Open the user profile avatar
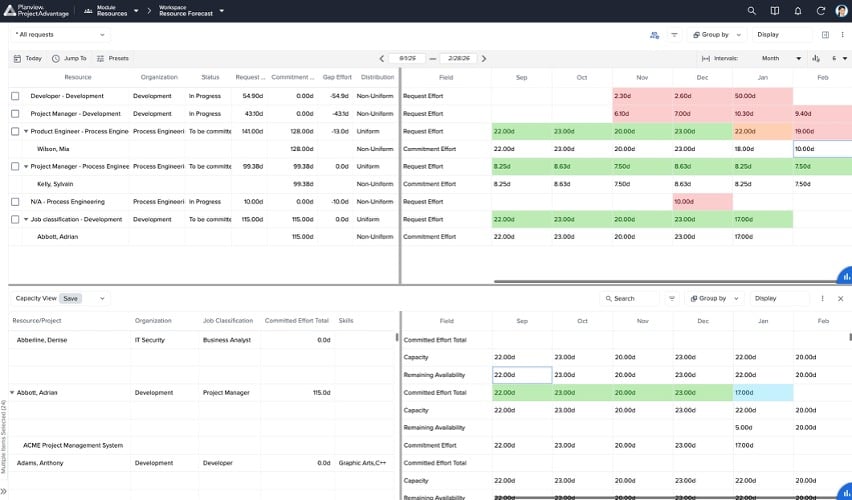852x500 pixels. click(x=841, y=11)
